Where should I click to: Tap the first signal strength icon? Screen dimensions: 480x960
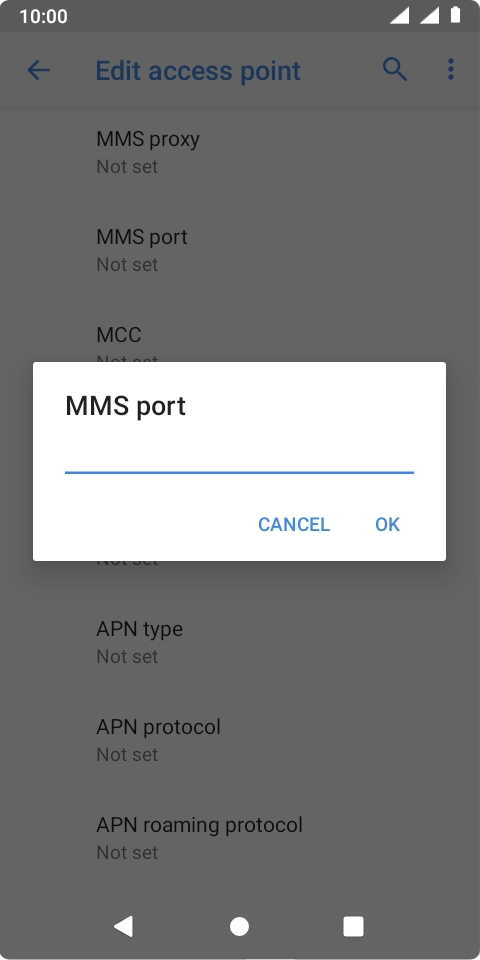pos(399,15)
